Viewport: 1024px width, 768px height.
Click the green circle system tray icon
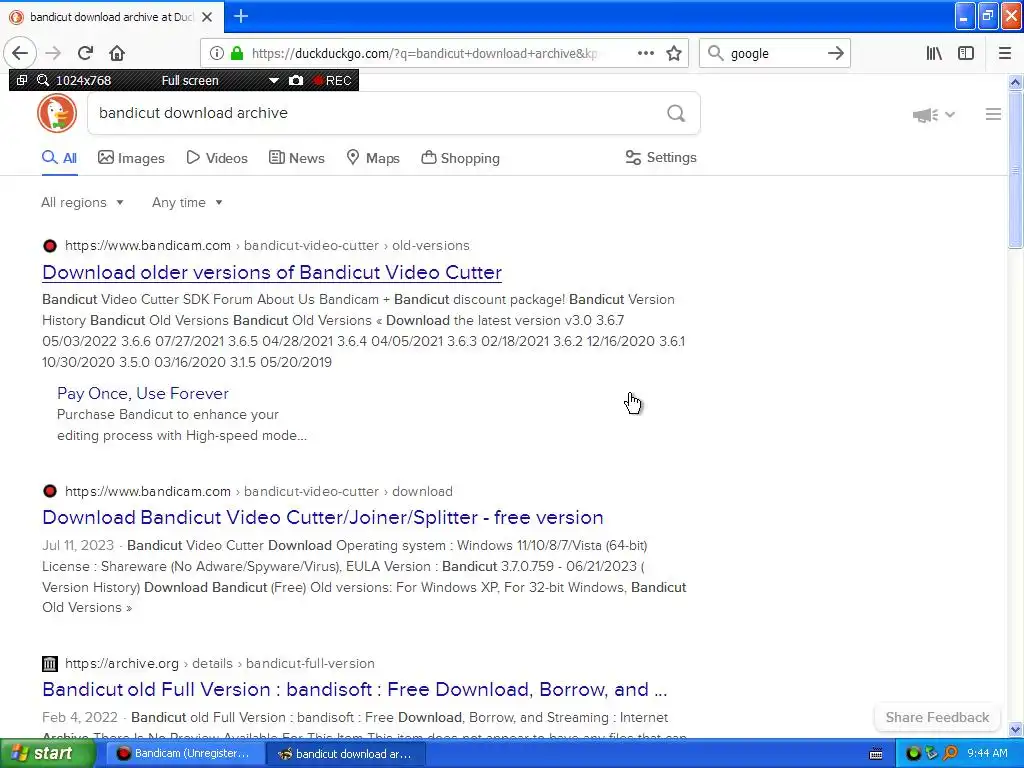(914, 754)
